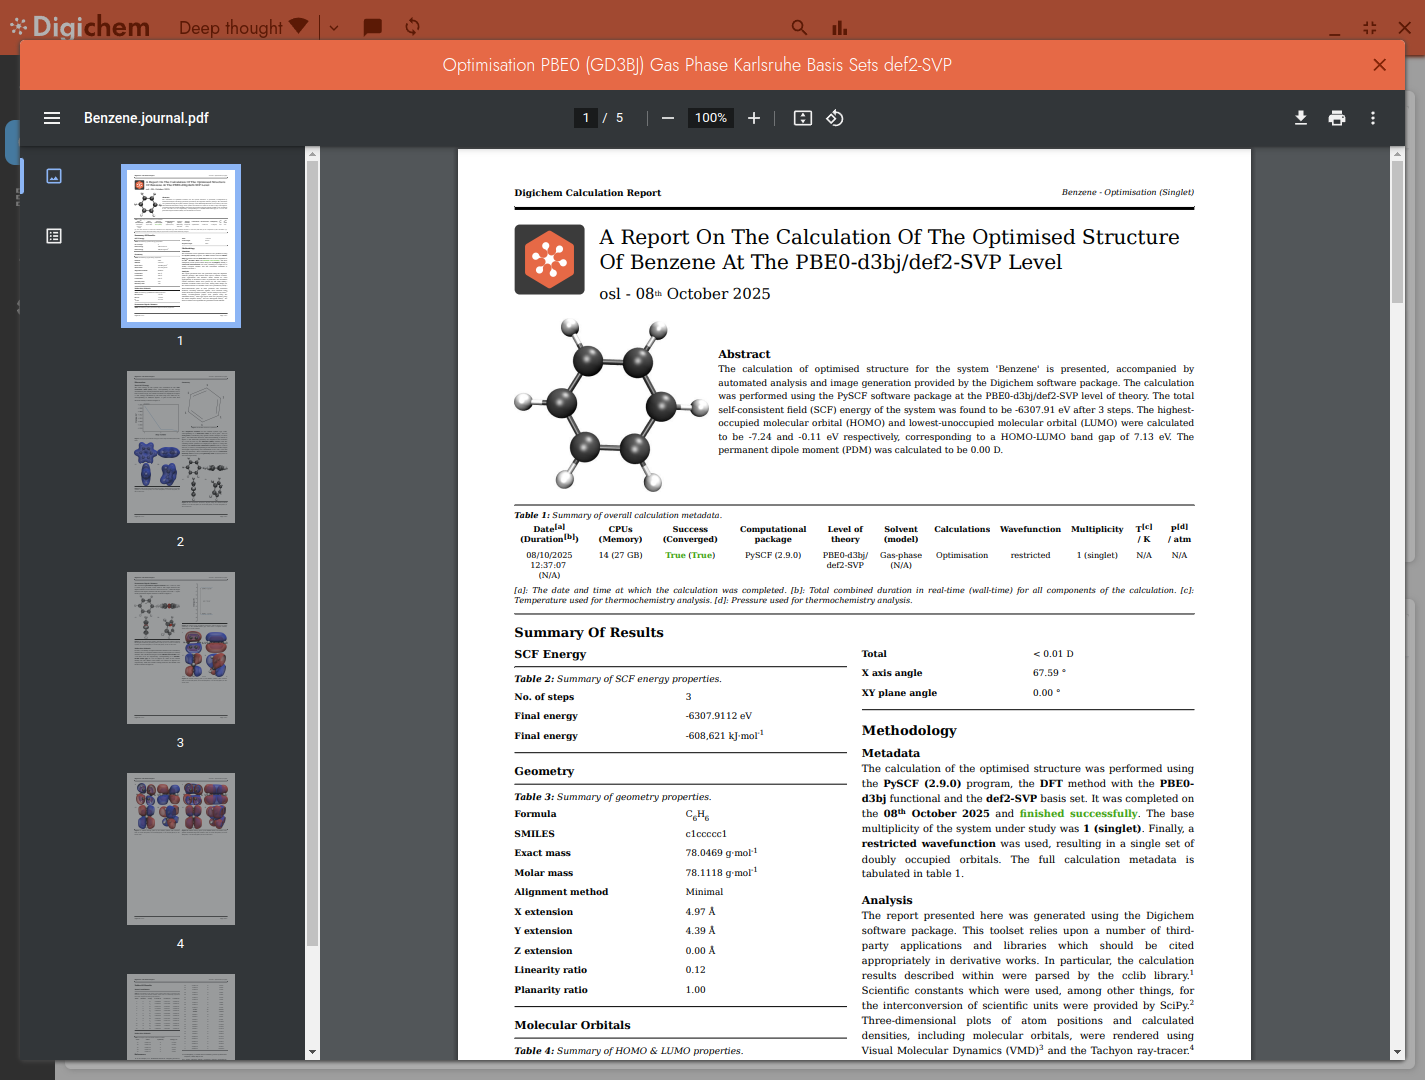Dismiss the Optimisation PBE0 banner
The height and width of the screenshot is (1080, 1425).
1379,64
